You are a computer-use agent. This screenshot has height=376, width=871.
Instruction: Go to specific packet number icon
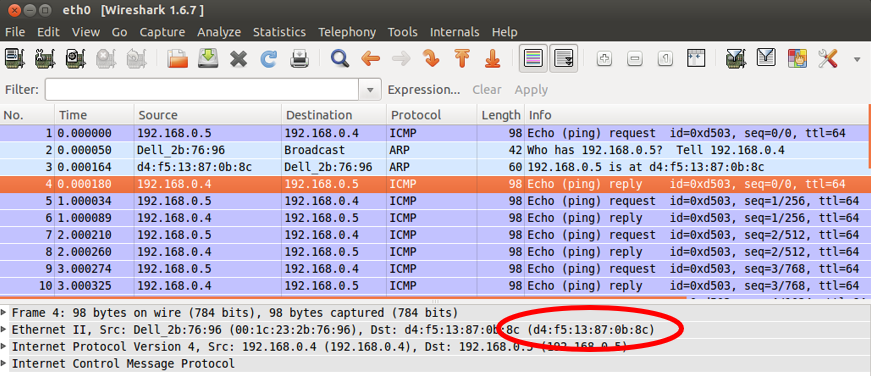click(431, 58)
